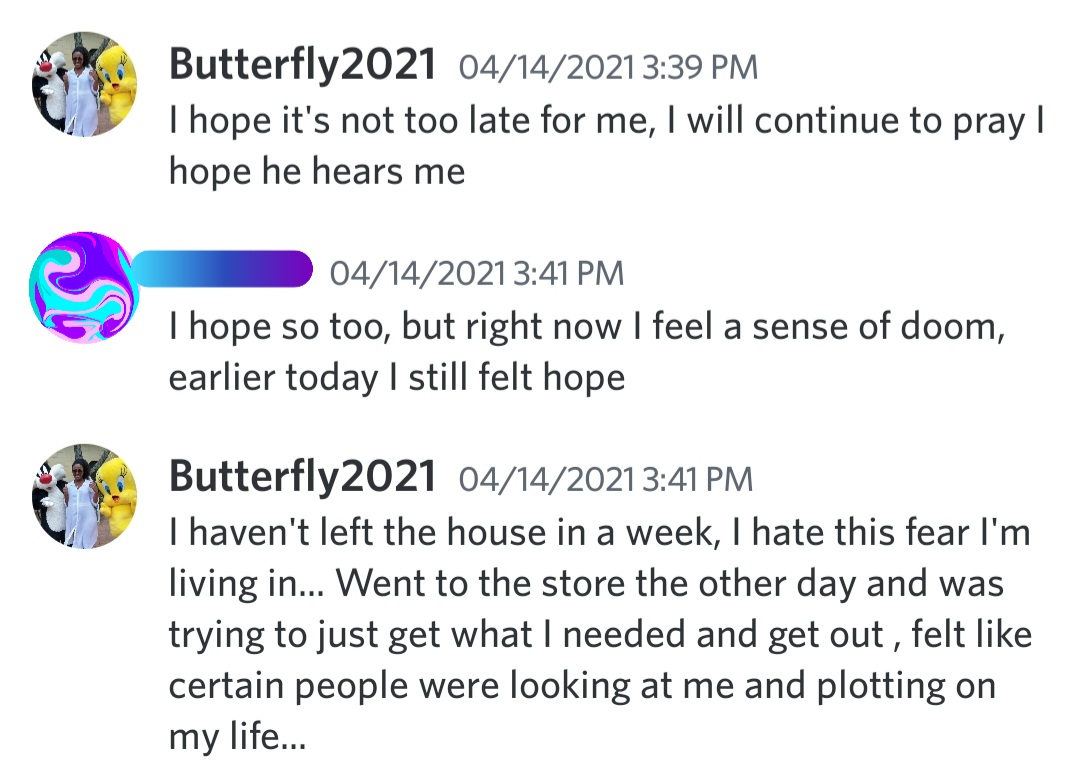The image size is (1080, 765).
Task: Click the 3:41 PM timestamp on Butterfly2021's second message
Action: [605, 479]
